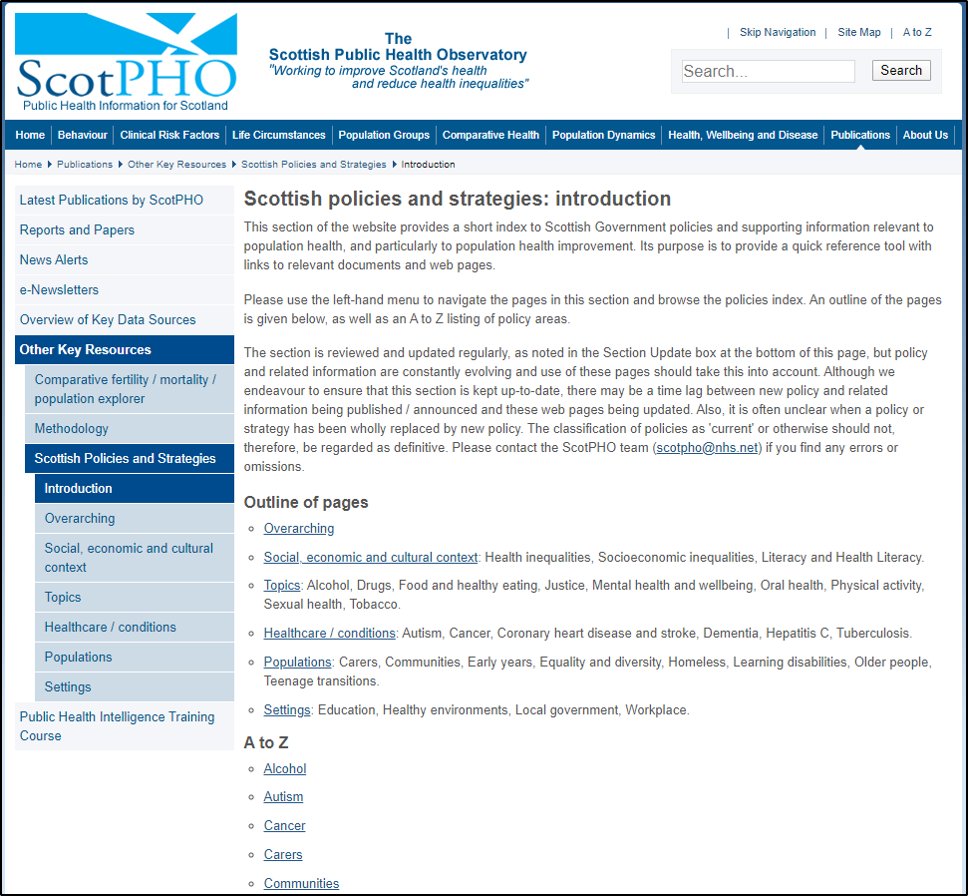Click Other Key Resources breadcrumb

(x=177, y=164)
